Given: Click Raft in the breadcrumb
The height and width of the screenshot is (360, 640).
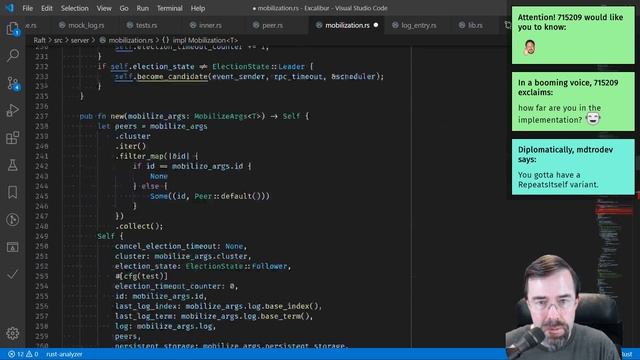Looking at the screenshot, I should 40,40.
